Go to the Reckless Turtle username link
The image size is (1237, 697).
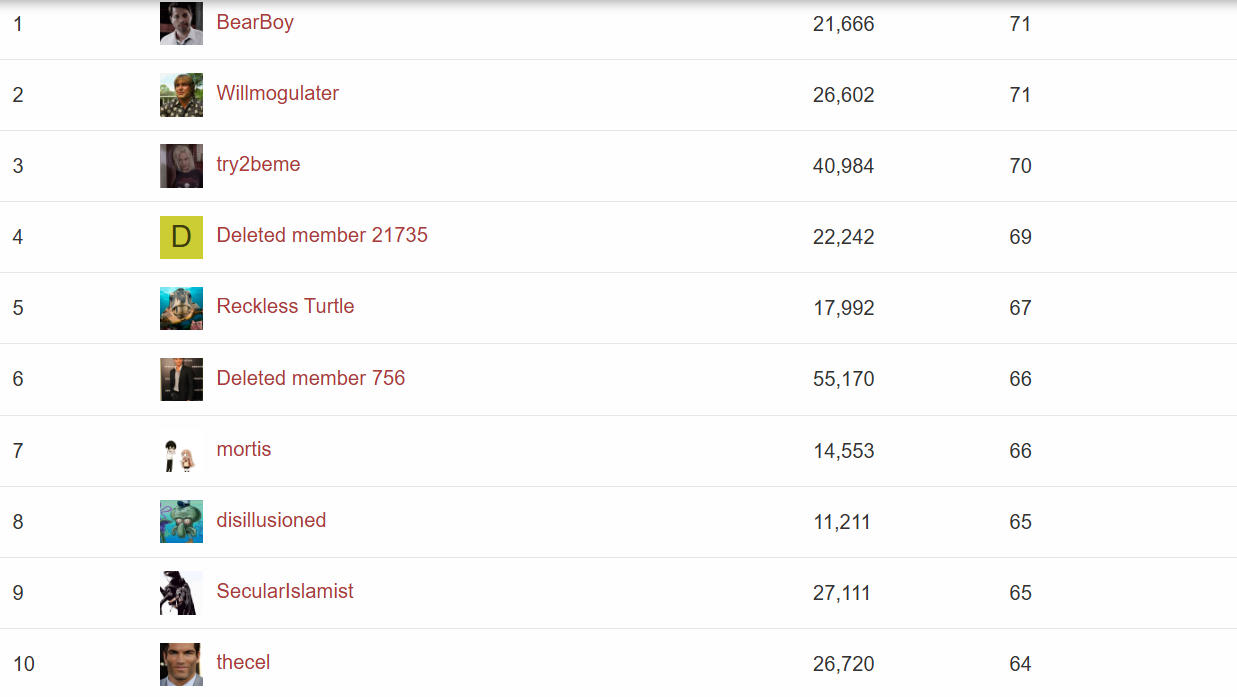[x=285, y=306]
